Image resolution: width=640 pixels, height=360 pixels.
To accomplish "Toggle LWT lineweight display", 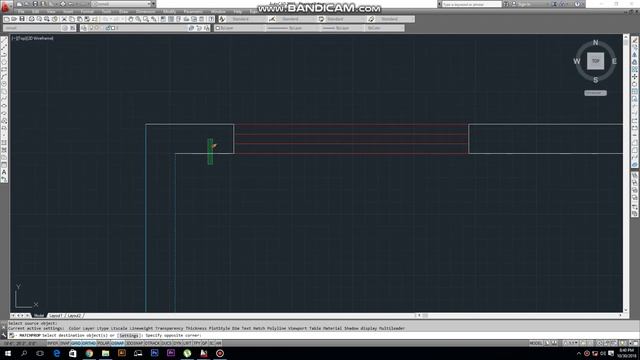I will coord(187,343).
